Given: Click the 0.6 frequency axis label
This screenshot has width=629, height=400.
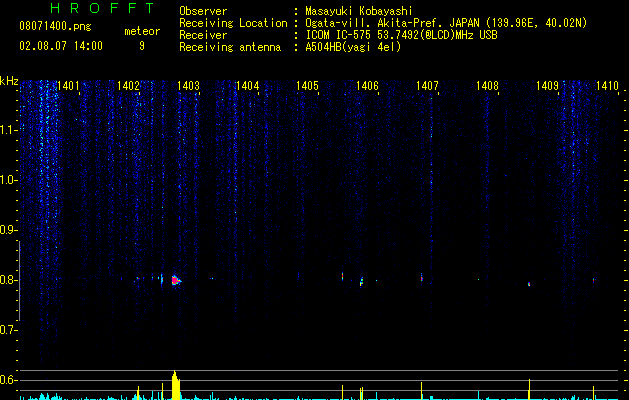Looking at the screenshot, I should pyautogui.click(x=8, y=380).
